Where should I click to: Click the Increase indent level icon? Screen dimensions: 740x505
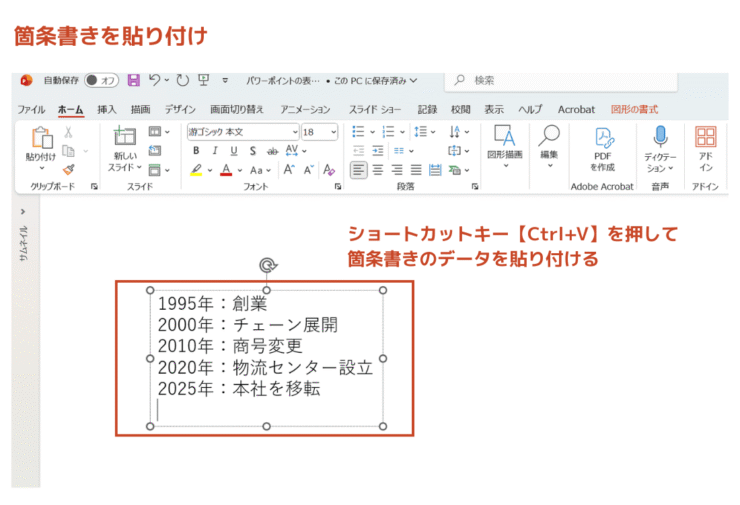(x=378, y=151)
